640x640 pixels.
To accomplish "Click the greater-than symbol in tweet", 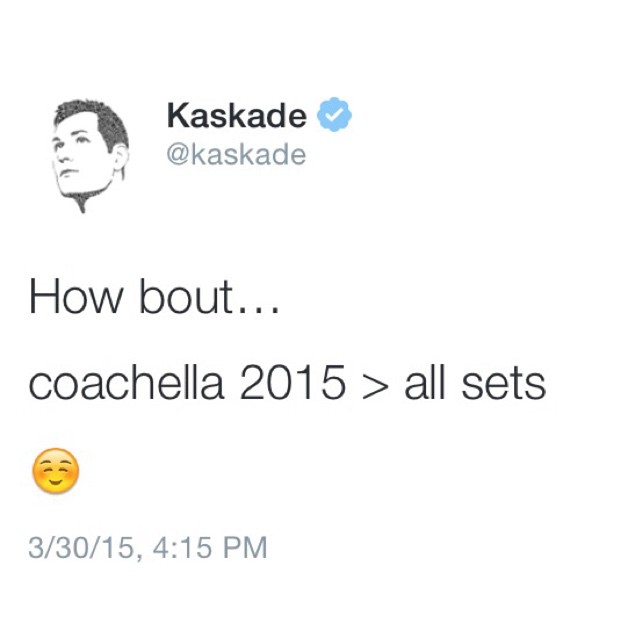I will (x=374, y=386).
